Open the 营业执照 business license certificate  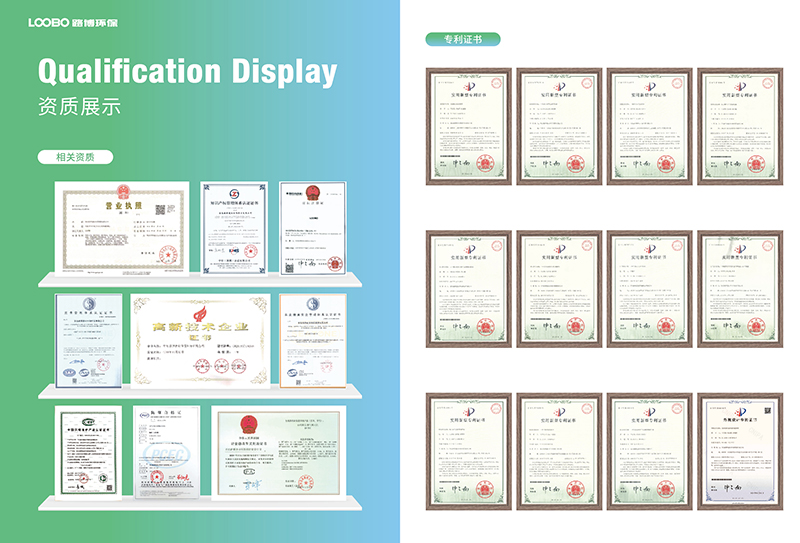coord(122,228)
